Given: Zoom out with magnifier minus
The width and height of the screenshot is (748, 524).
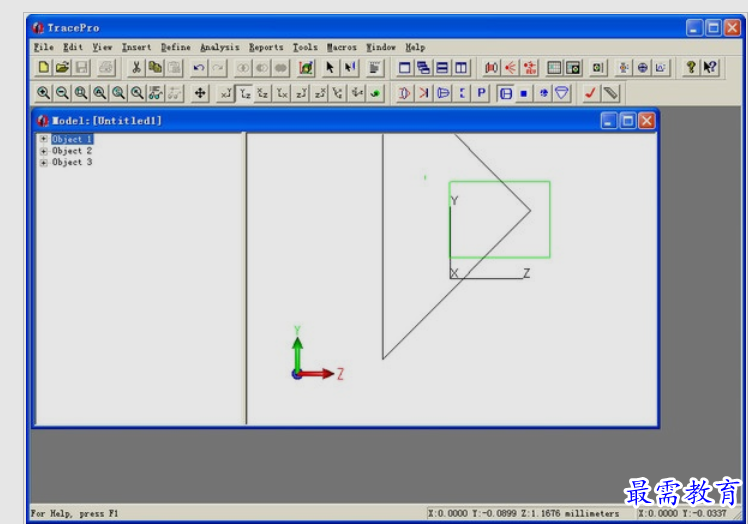Looking at the screenshot, I should pos(62,93).
